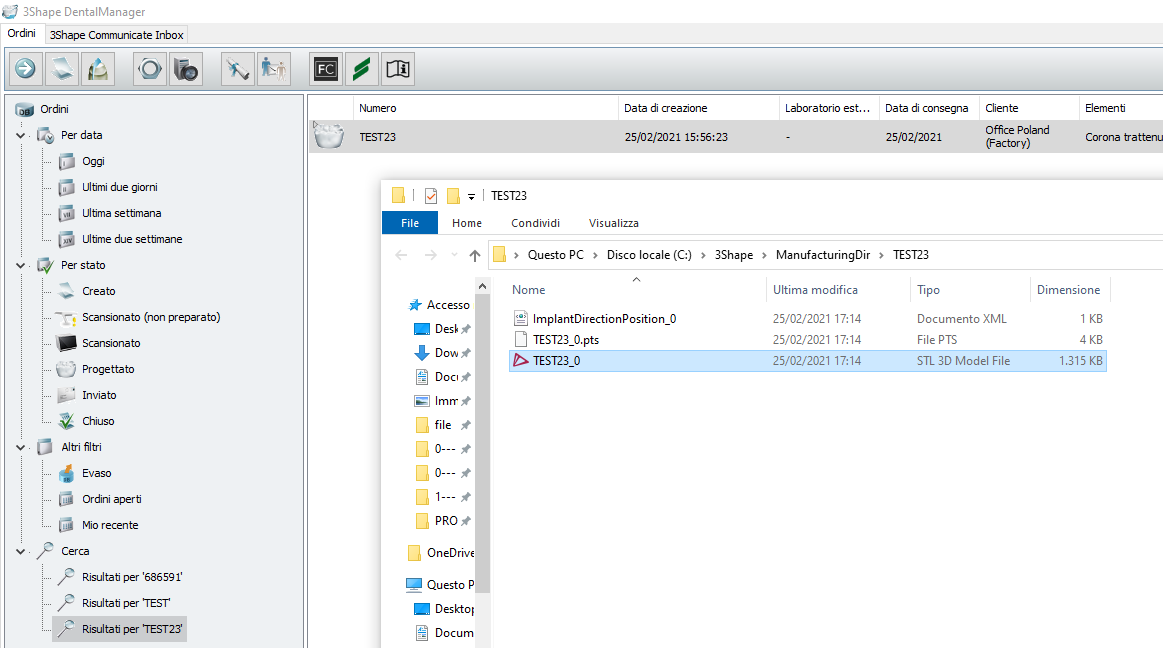
Task: Click the camera toolbar icon
Action: (186, 69)
